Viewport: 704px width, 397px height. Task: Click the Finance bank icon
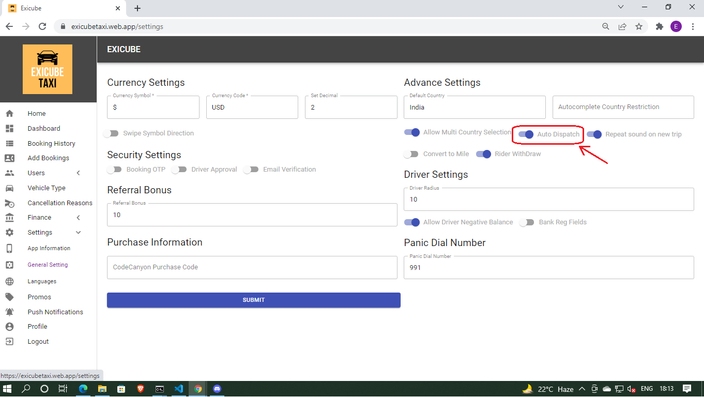click(9, 217)
